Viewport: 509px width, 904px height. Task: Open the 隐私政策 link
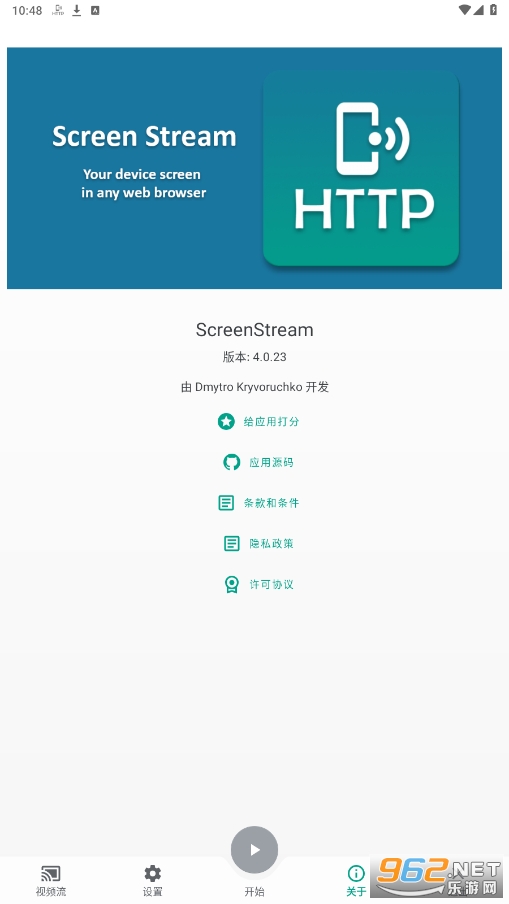tap(271, 543)
